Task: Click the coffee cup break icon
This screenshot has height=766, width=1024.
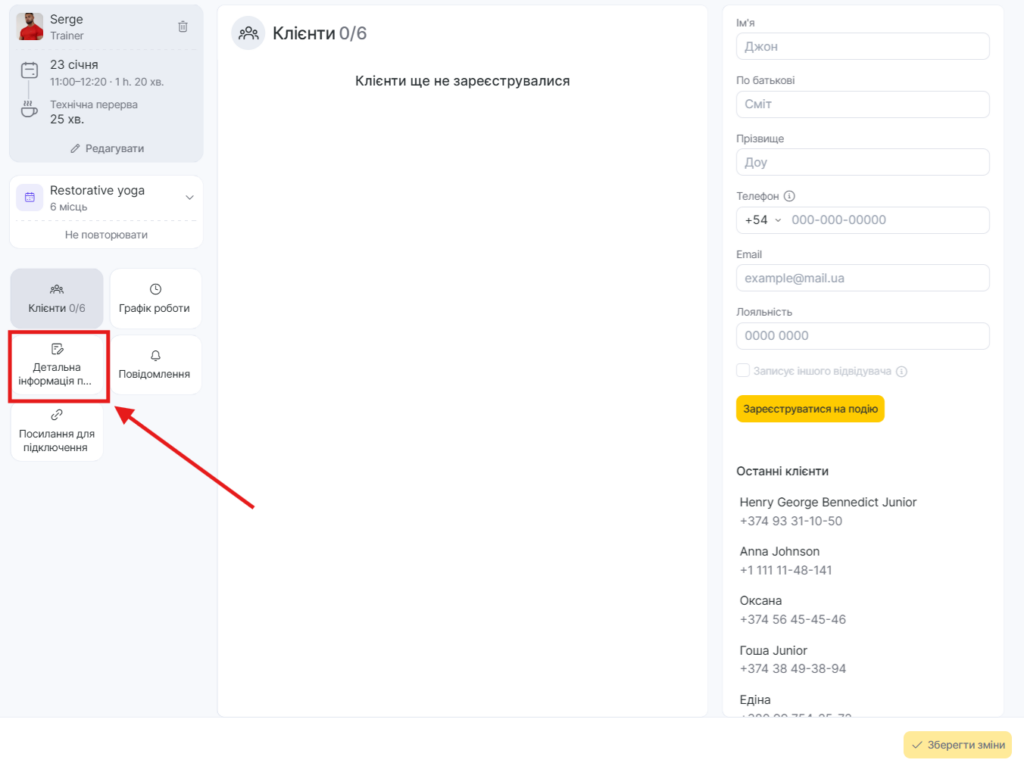Action: pos(30,110)
